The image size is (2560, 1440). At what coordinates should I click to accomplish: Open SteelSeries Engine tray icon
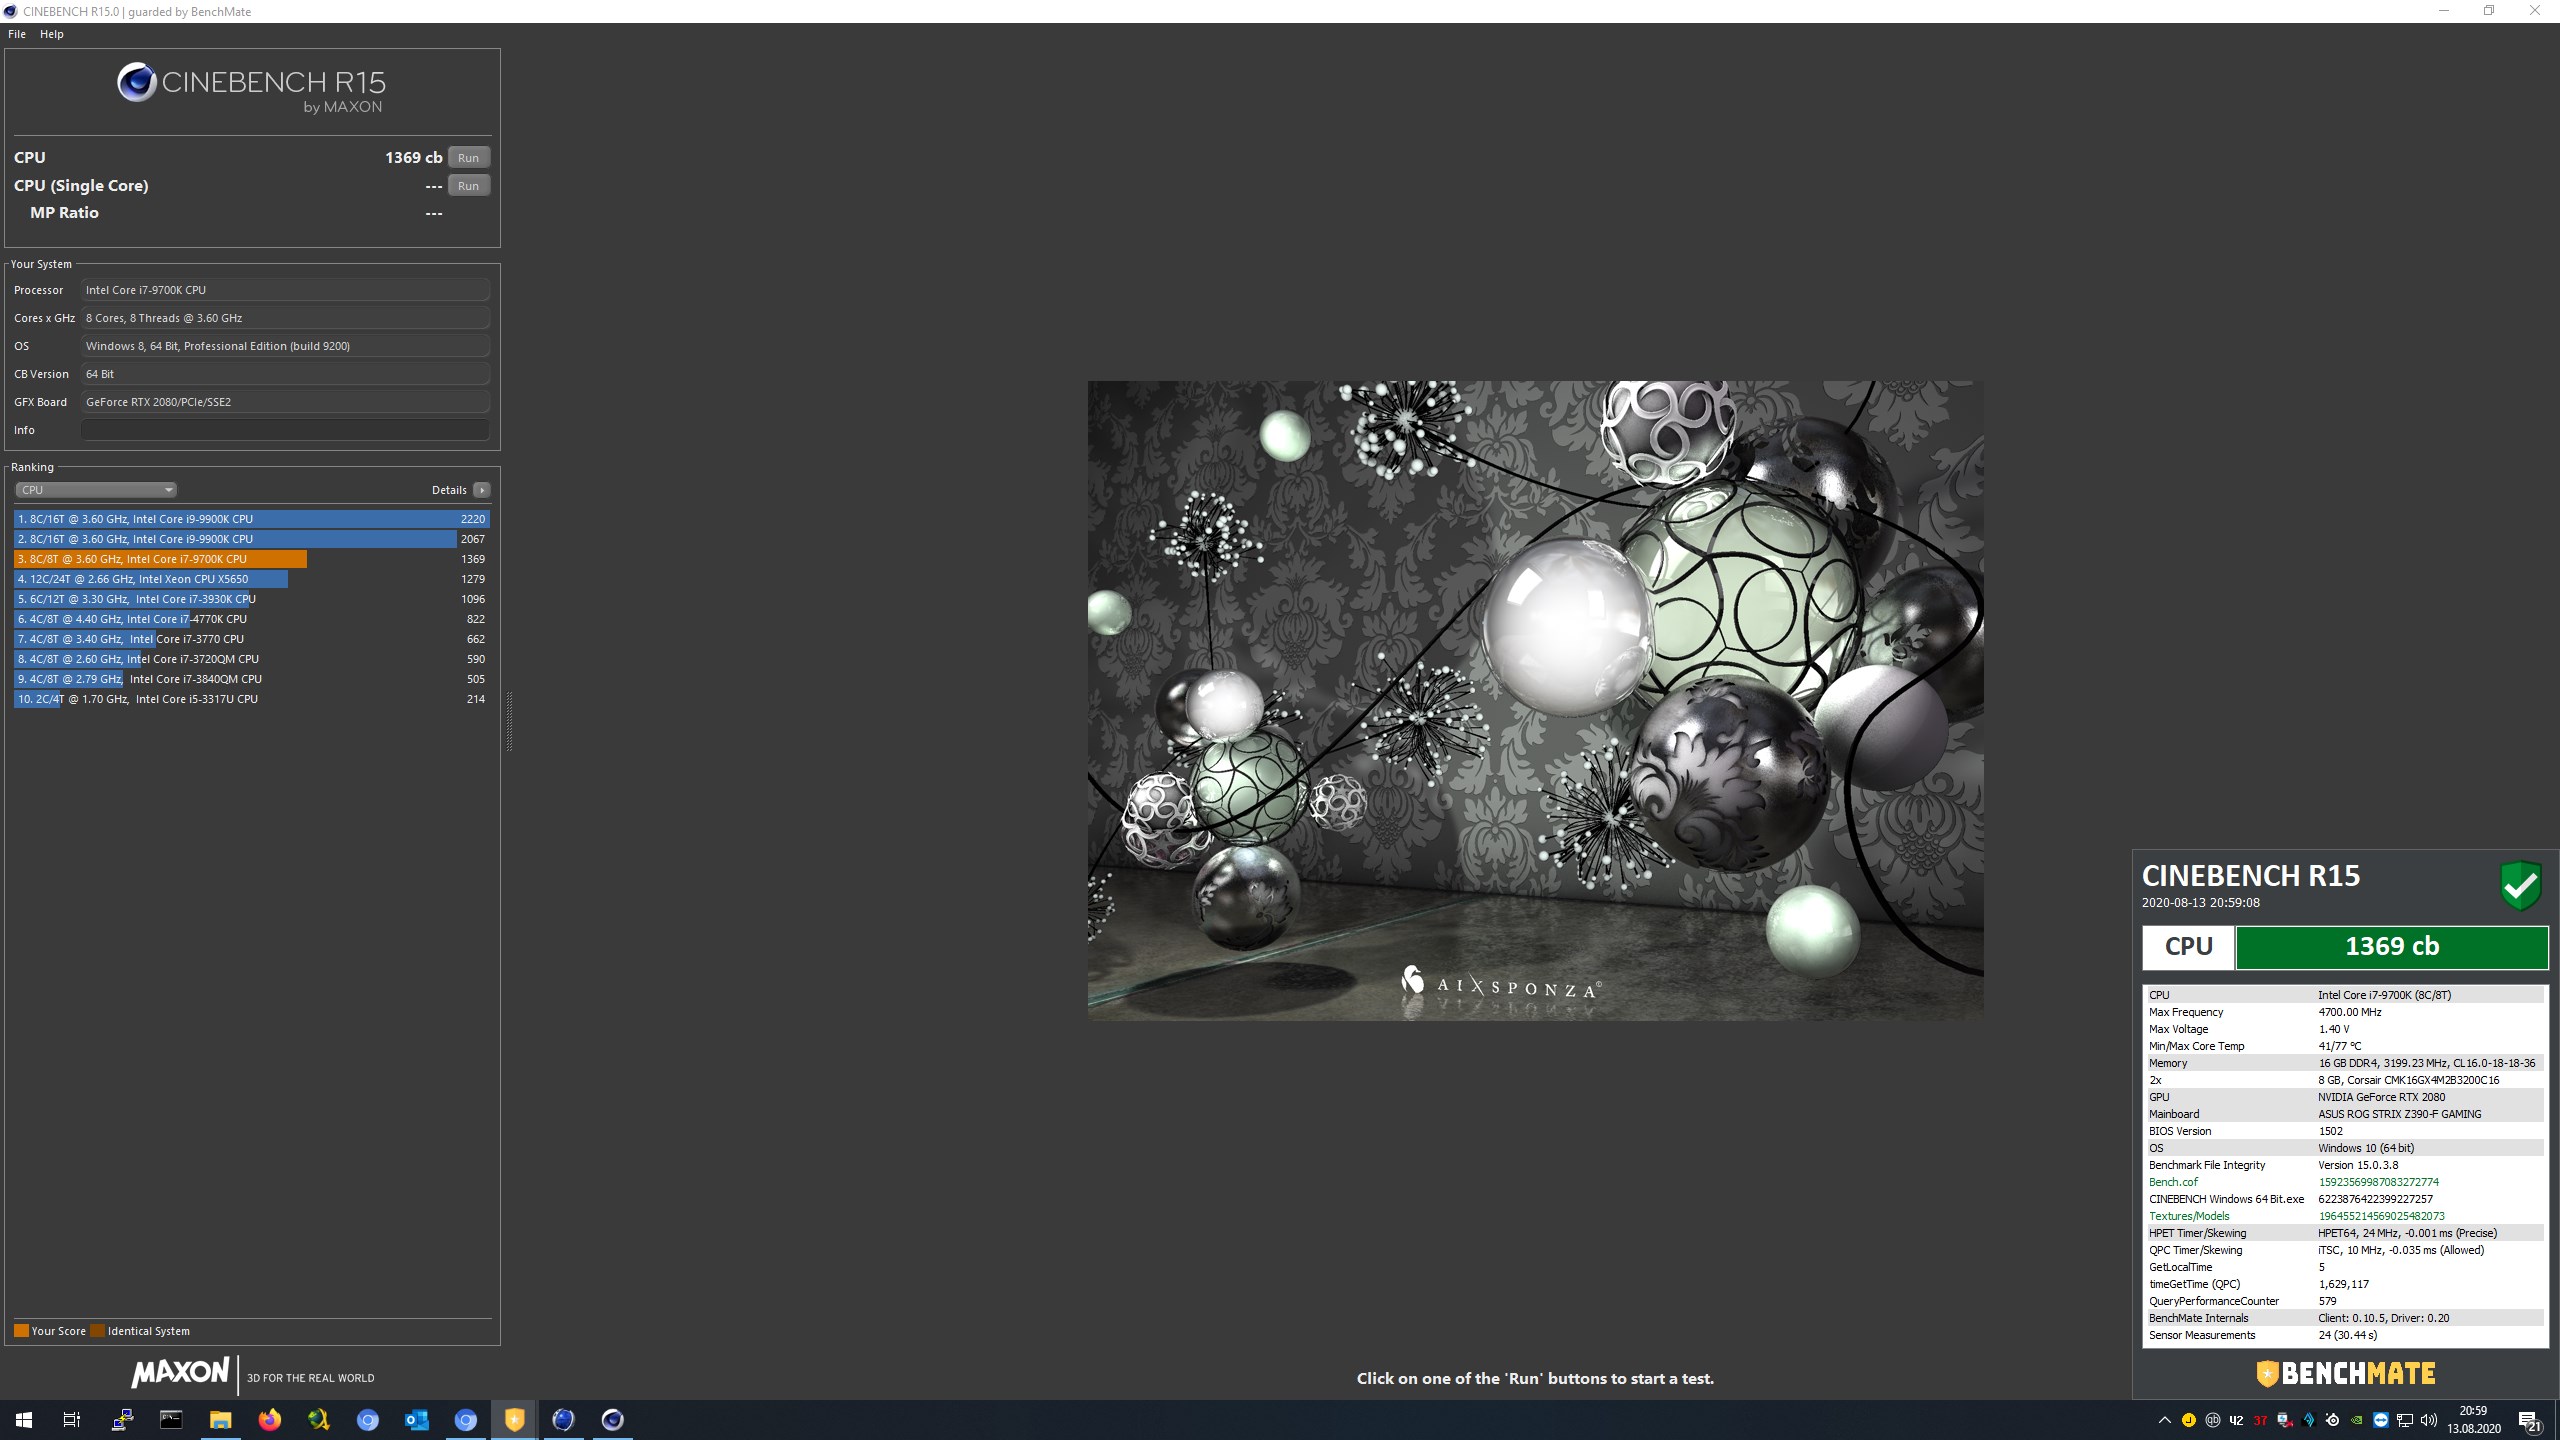(x=2333, y=1420)
